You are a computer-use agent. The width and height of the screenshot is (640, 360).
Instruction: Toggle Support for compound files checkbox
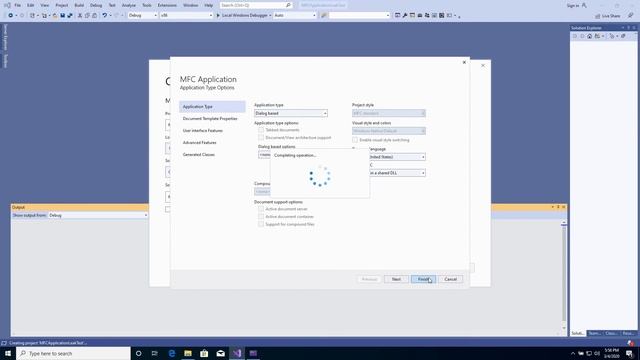click(261, 224)
